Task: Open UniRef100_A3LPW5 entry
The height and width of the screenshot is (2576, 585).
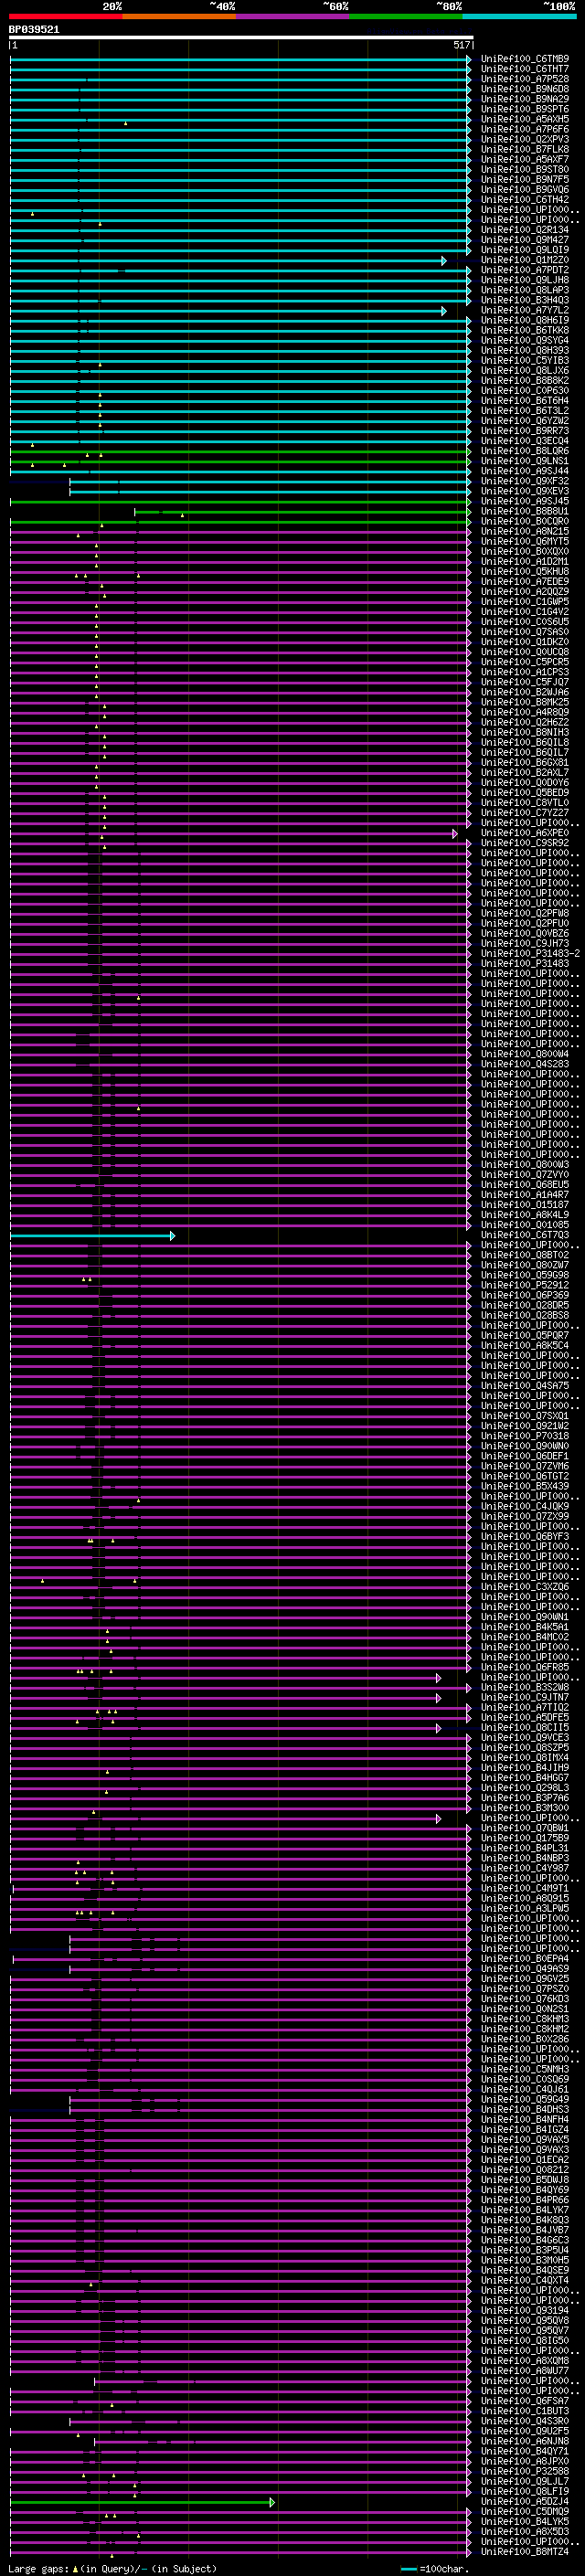Action: 525,1908
